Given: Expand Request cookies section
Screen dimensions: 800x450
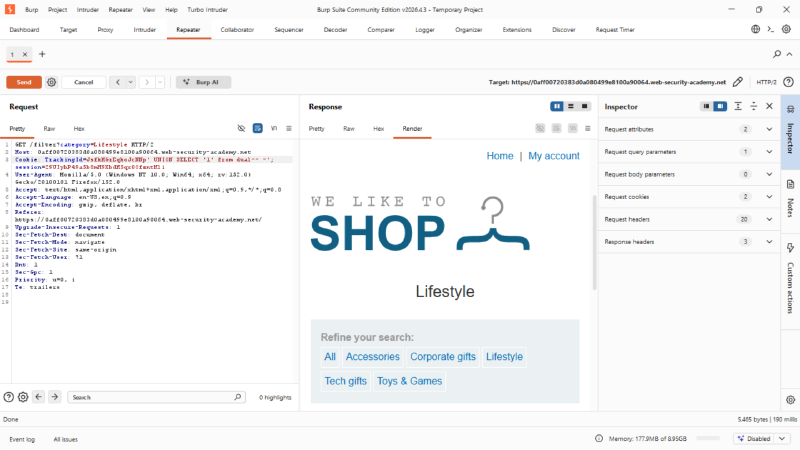Looking at the screenshot, I should (688, 196).
